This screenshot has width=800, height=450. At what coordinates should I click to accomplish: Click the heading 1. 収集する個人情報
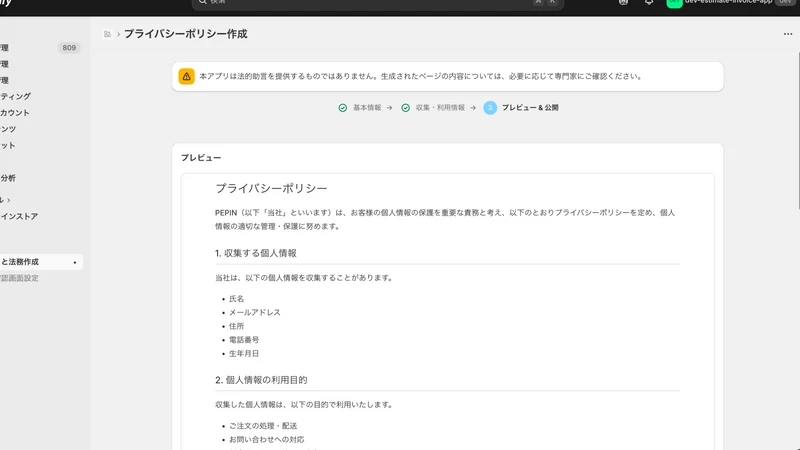256,253
